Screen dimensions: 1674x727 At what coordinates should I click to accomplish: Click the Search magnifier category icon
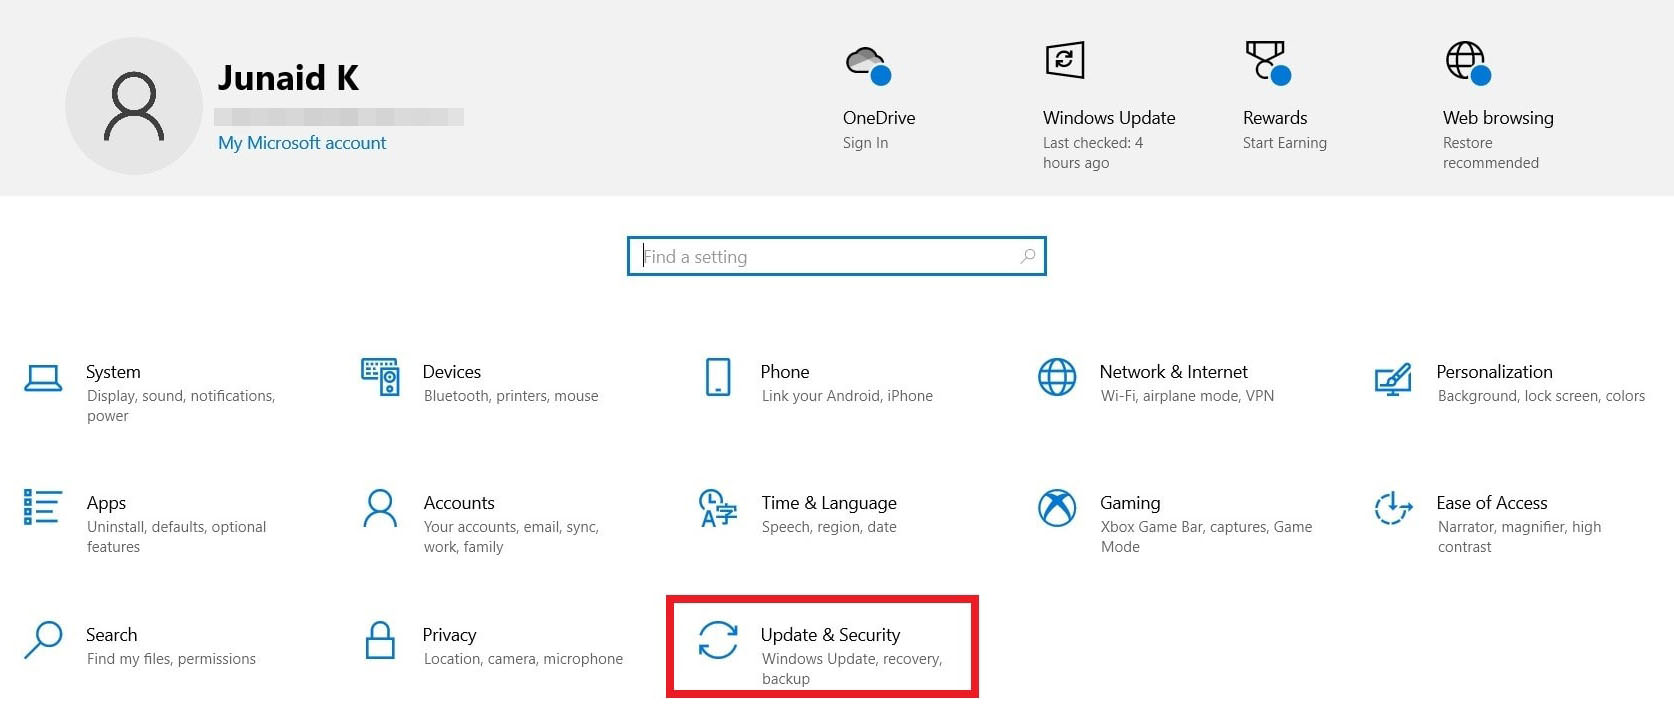(43, 640)
